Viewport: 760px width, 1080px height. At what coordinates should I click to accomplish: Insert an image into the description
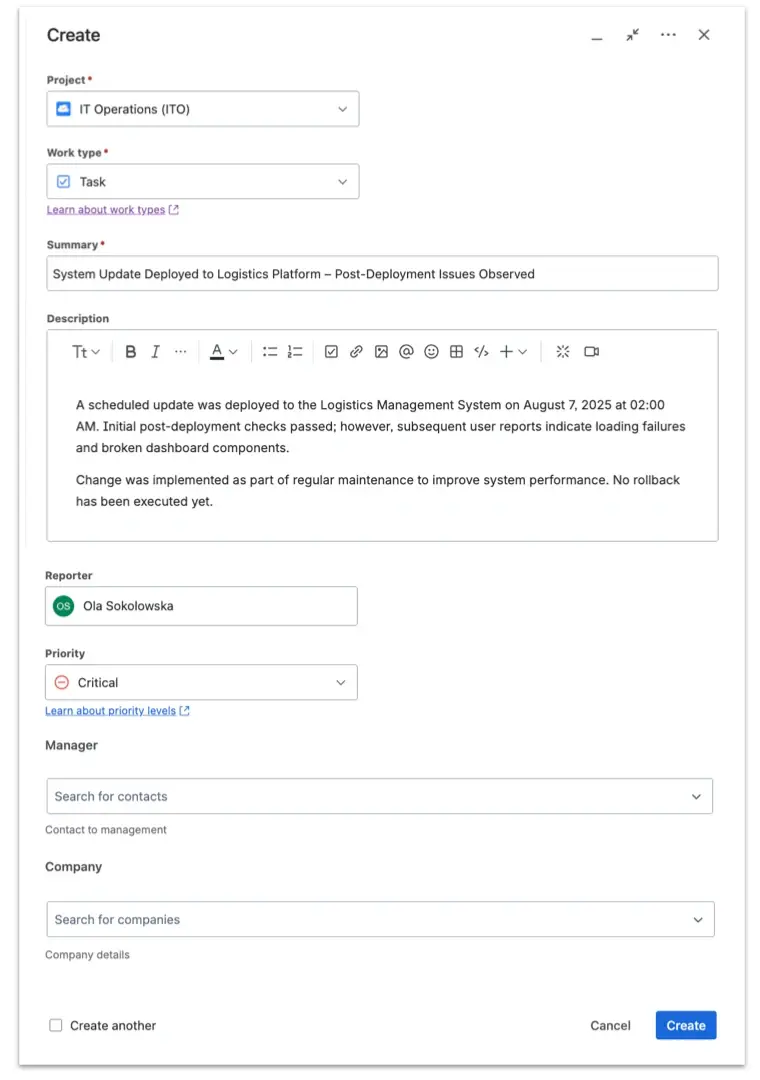382,351
